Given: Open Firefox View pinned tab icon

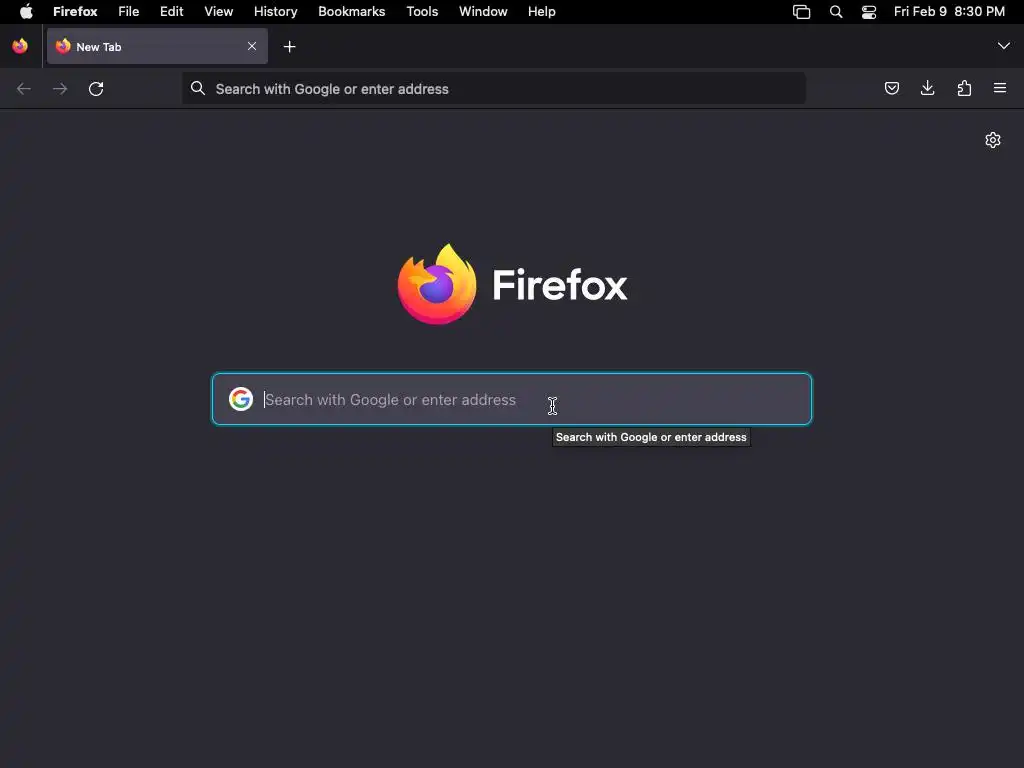Looking at the screenshot, I should pos(20,46).
